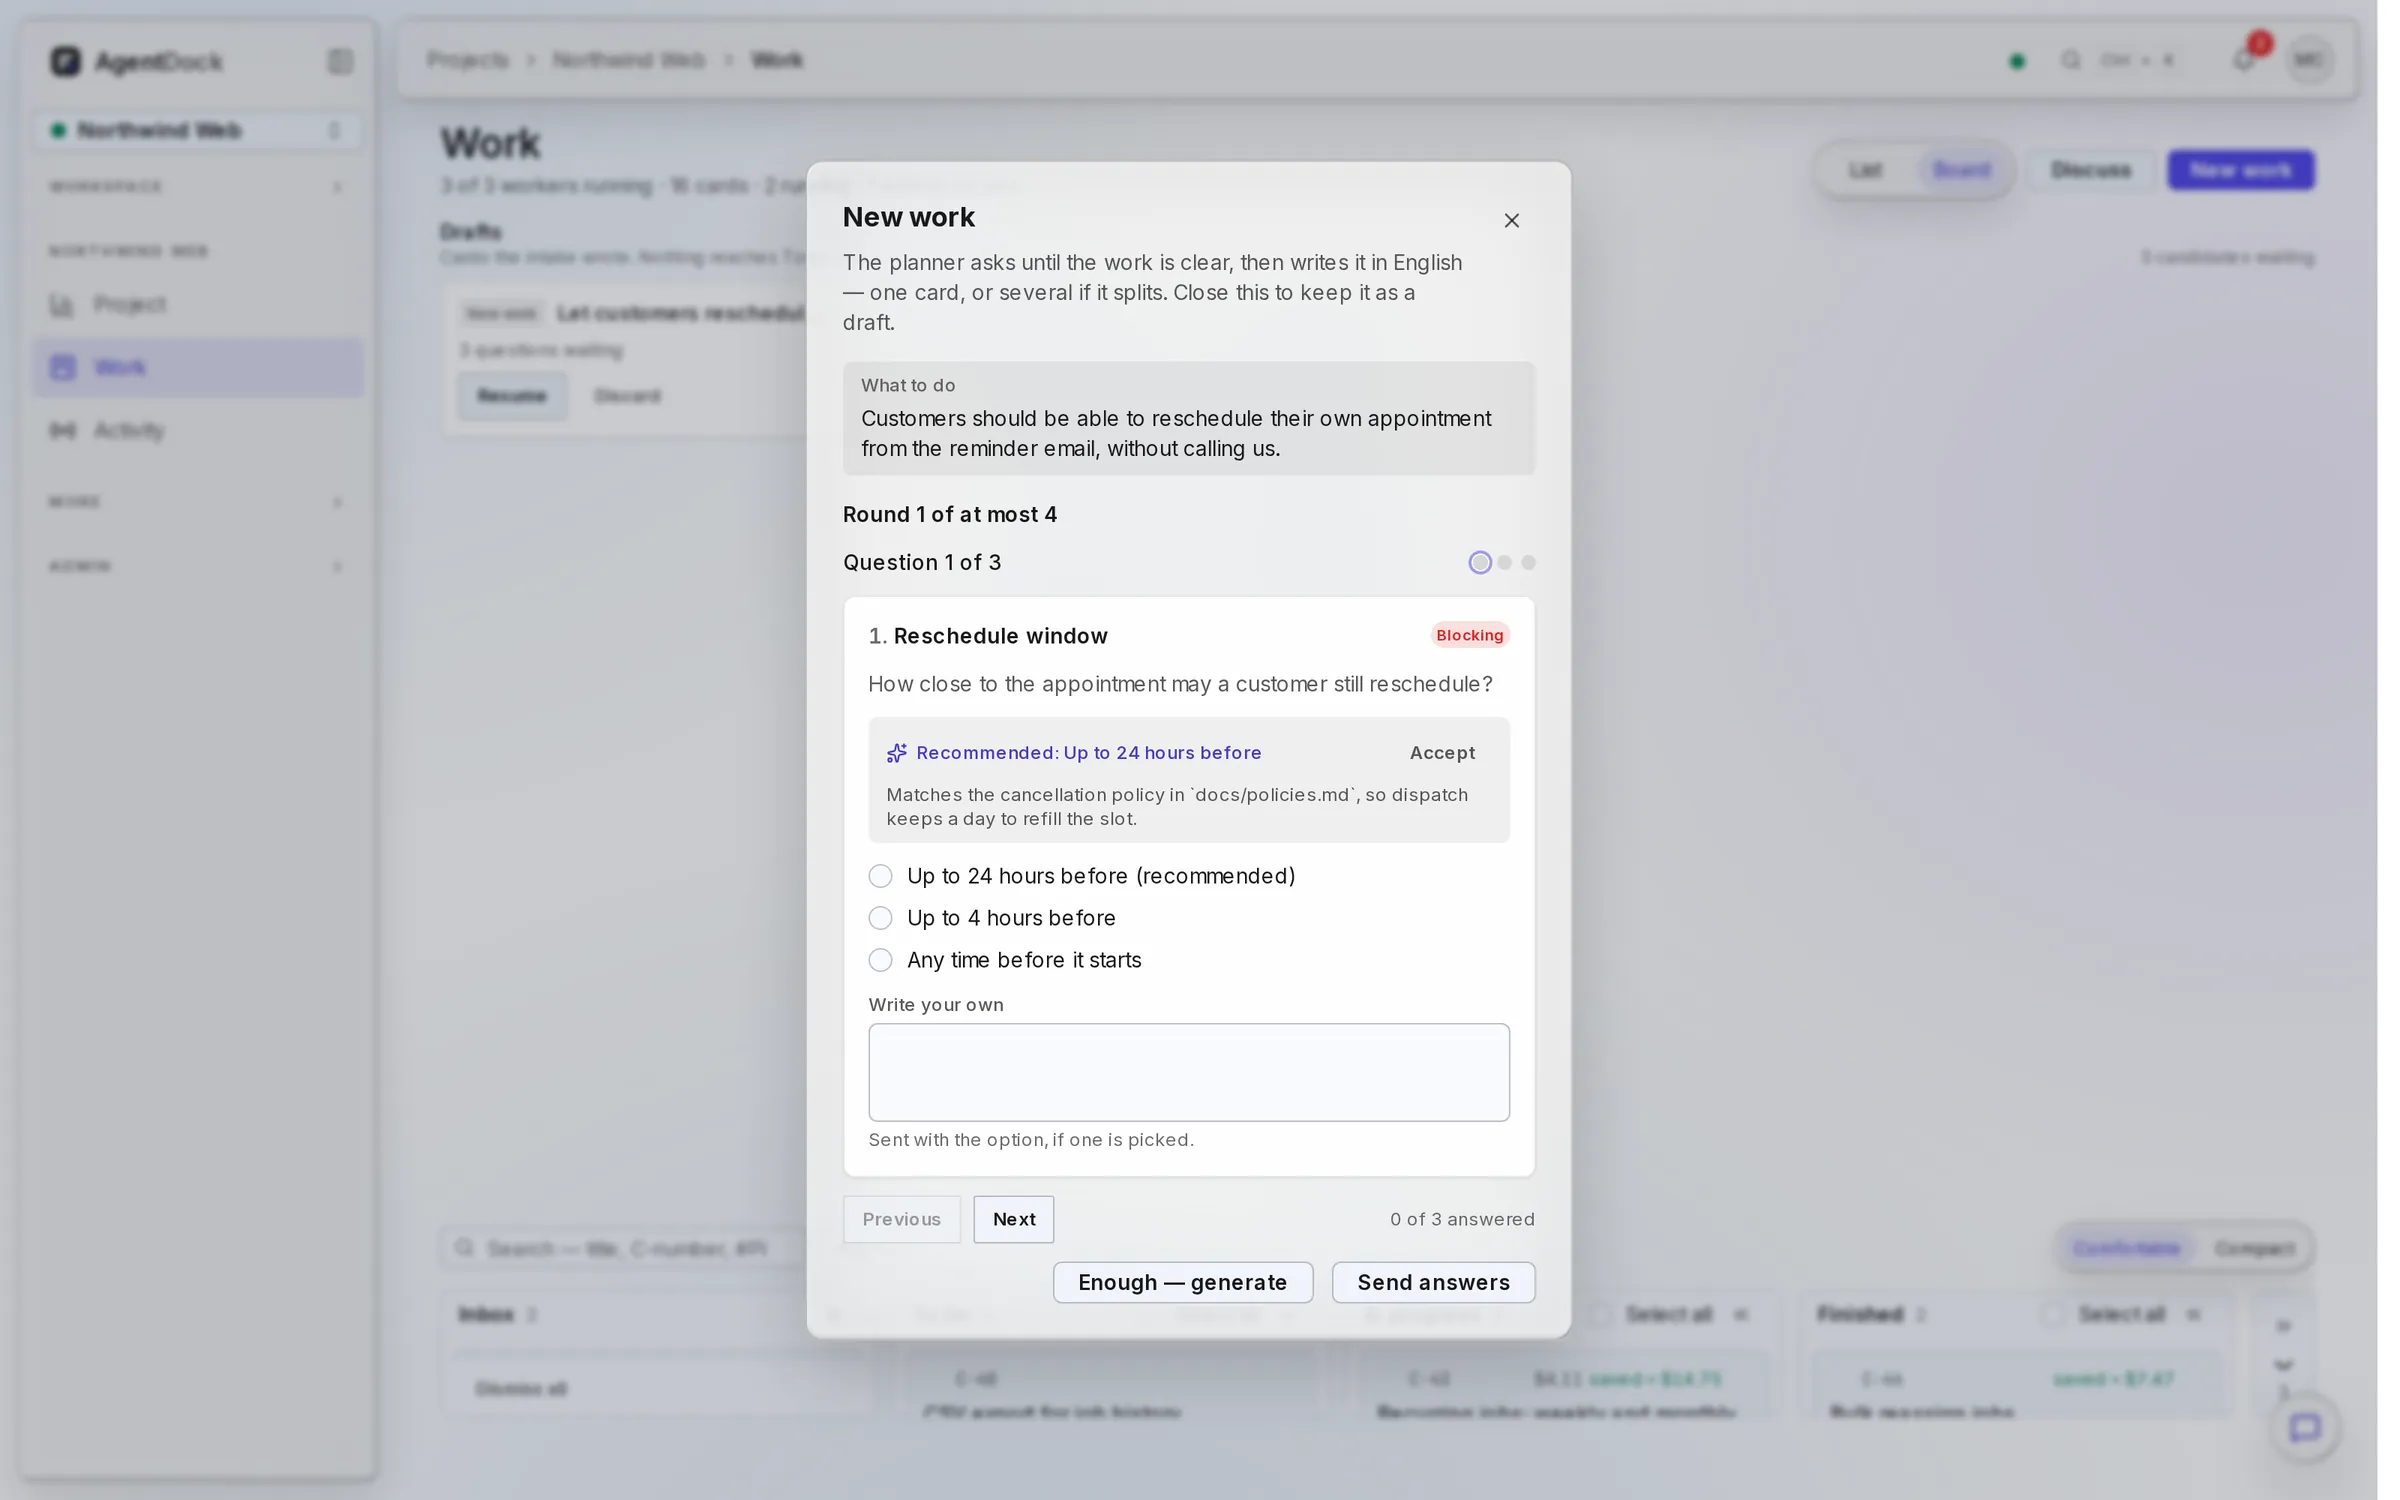Click the Send answers button

pyautogui.click(x=1433, y=1282)
